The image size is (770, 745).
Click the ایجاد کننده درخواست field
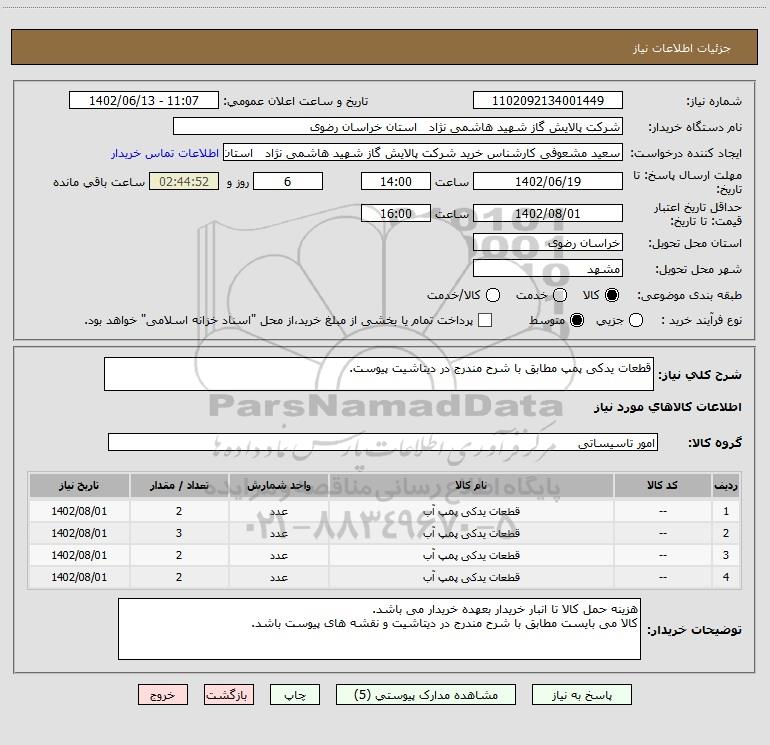(x=423, y=152)
